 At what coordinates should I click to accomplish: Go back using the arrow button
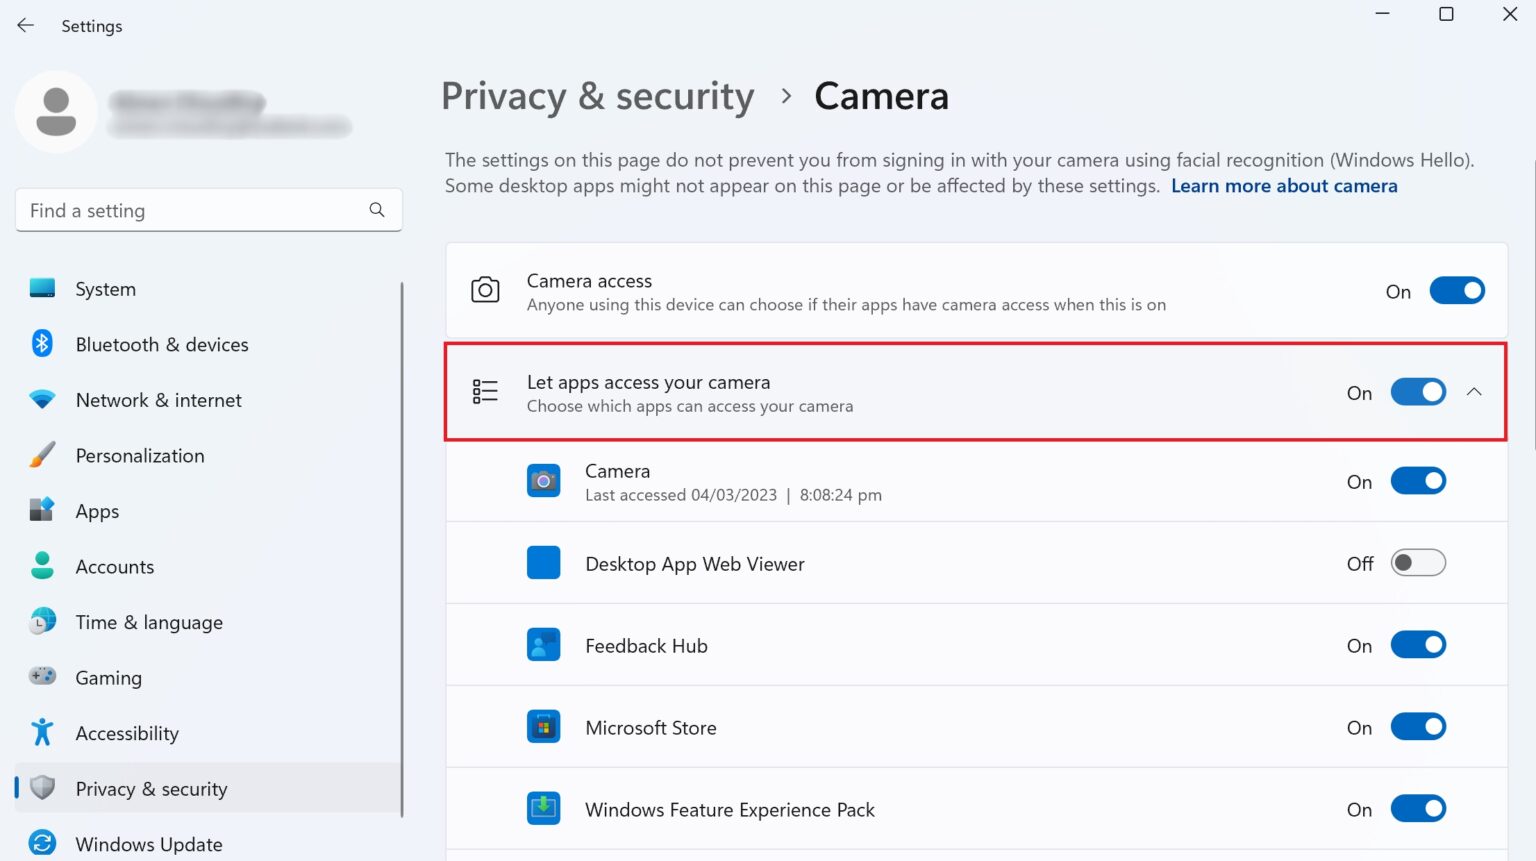[24, 25]
